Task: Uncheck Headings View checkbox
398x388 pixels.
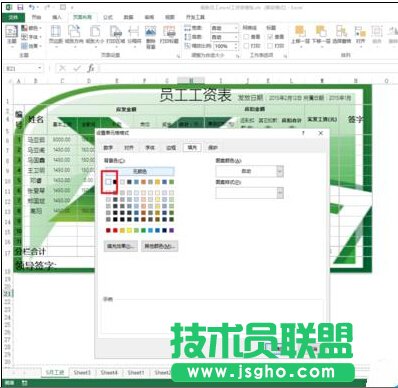Action: pyautogui.click(x=270, y=37)
